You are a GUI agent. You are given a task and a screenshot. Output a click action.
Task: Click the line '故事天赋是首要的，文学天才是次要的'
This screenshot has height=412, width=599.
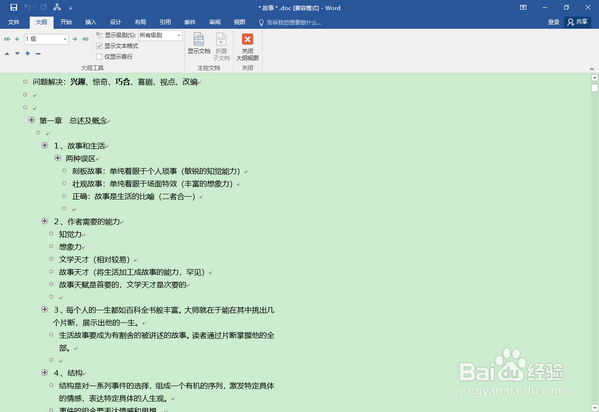(124, 285)
